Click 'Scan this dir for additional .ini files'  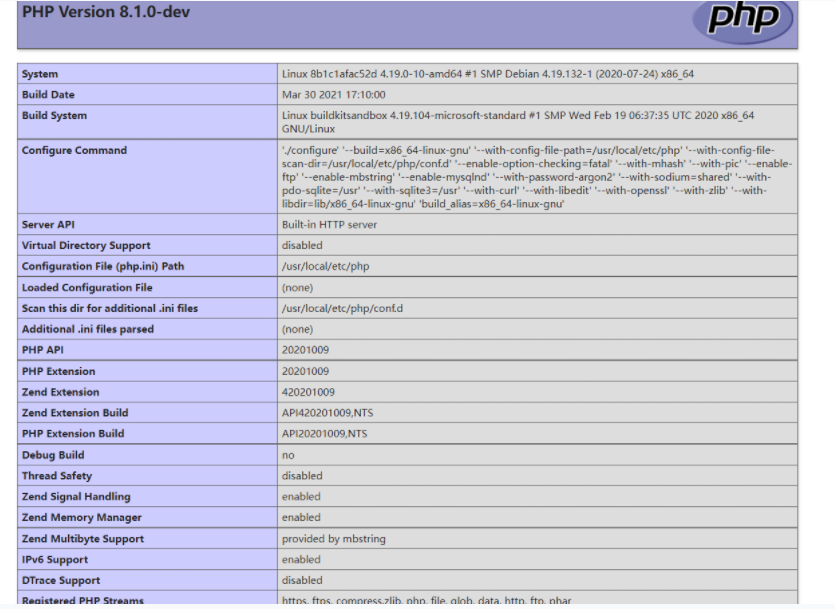coord(110,308)
